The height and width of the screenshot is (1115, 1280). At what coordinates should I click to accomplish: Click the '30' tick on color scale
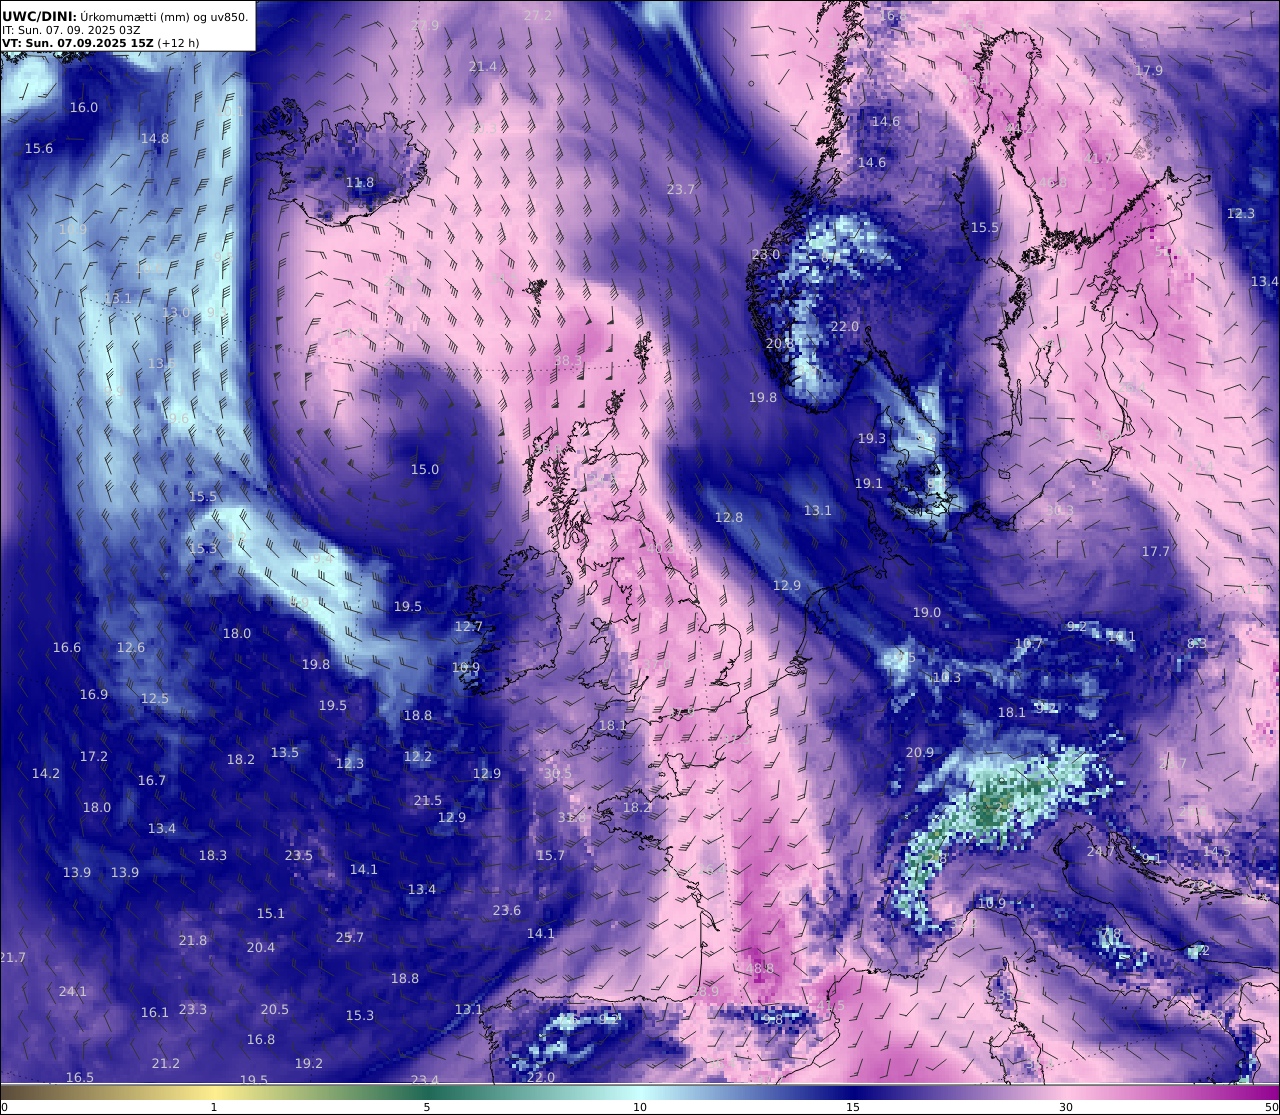pyautogui.click(x=1066, y=1107)
